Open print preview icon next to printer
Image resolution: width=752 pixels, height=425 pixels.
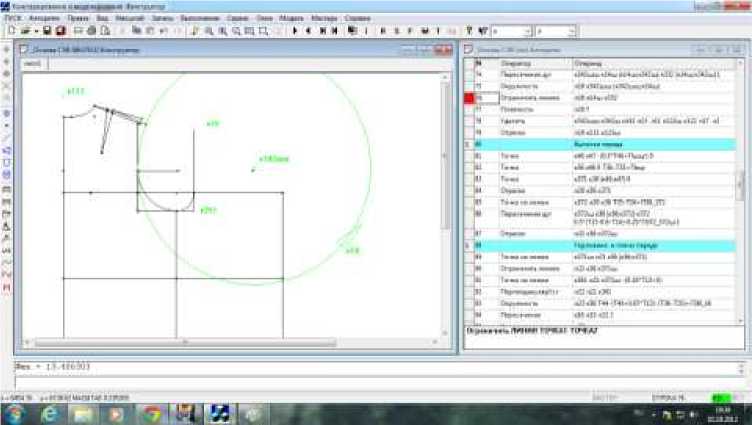(105, 31)
